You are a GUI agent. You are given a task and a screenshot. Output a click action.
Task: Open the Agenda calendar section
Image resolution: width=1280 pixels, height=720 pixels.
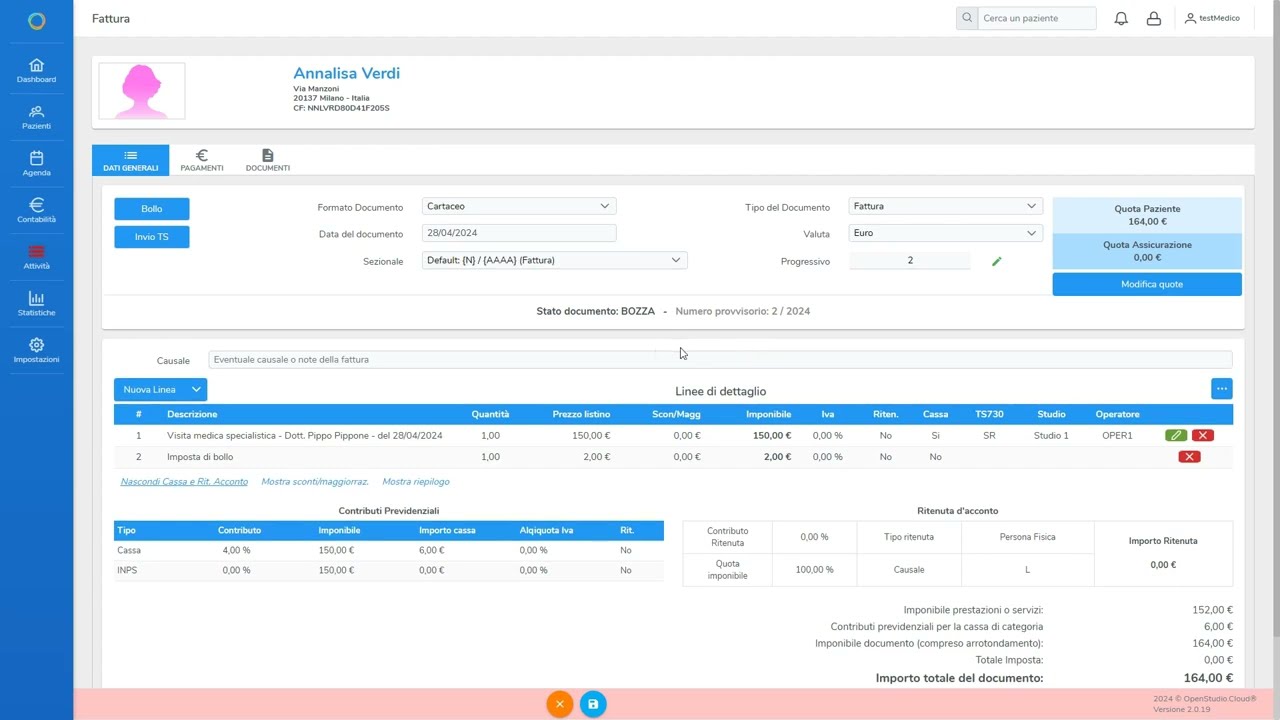(x=36, y=164)
